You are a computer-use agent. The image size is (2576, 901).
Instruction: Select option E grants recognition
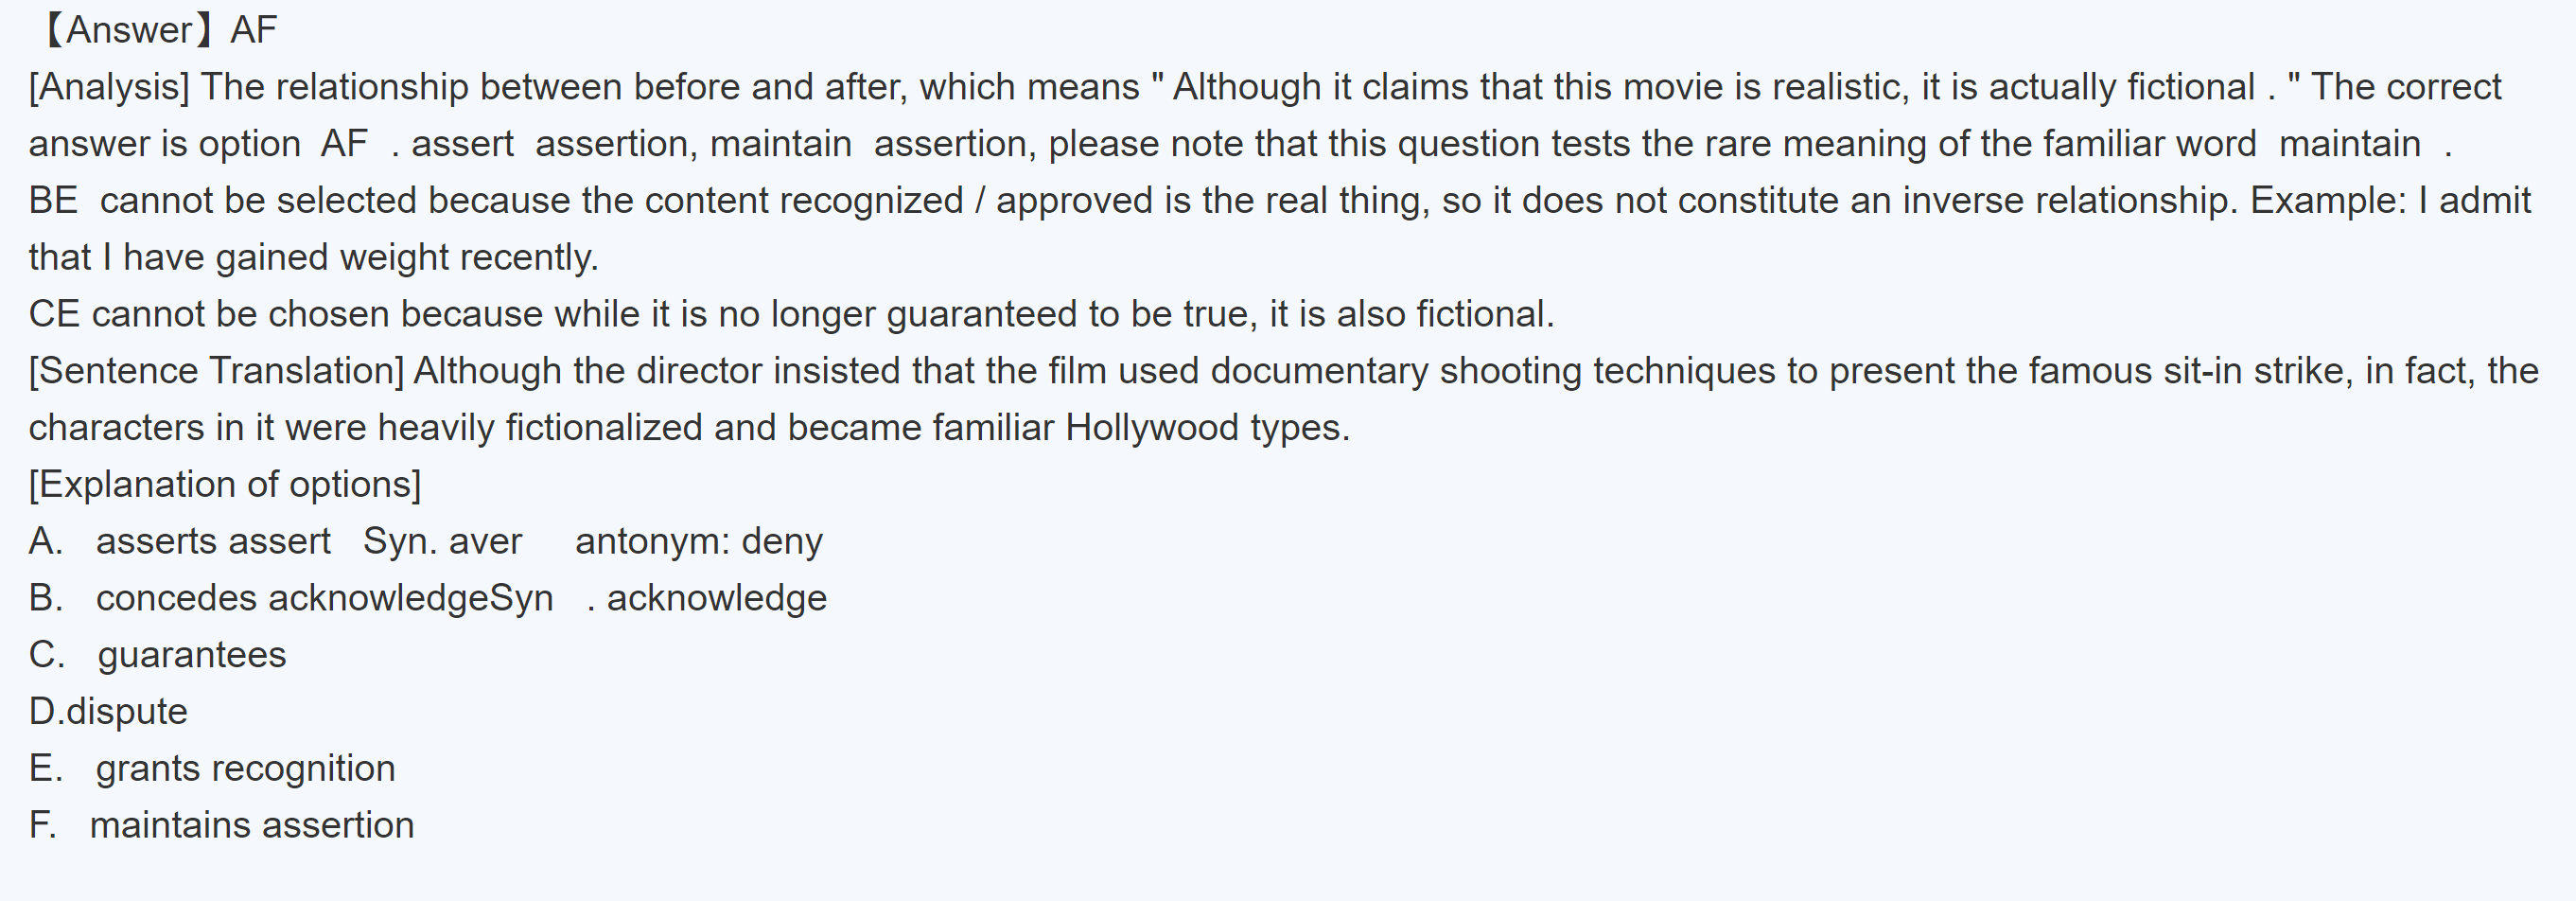(x=245, y=768)
